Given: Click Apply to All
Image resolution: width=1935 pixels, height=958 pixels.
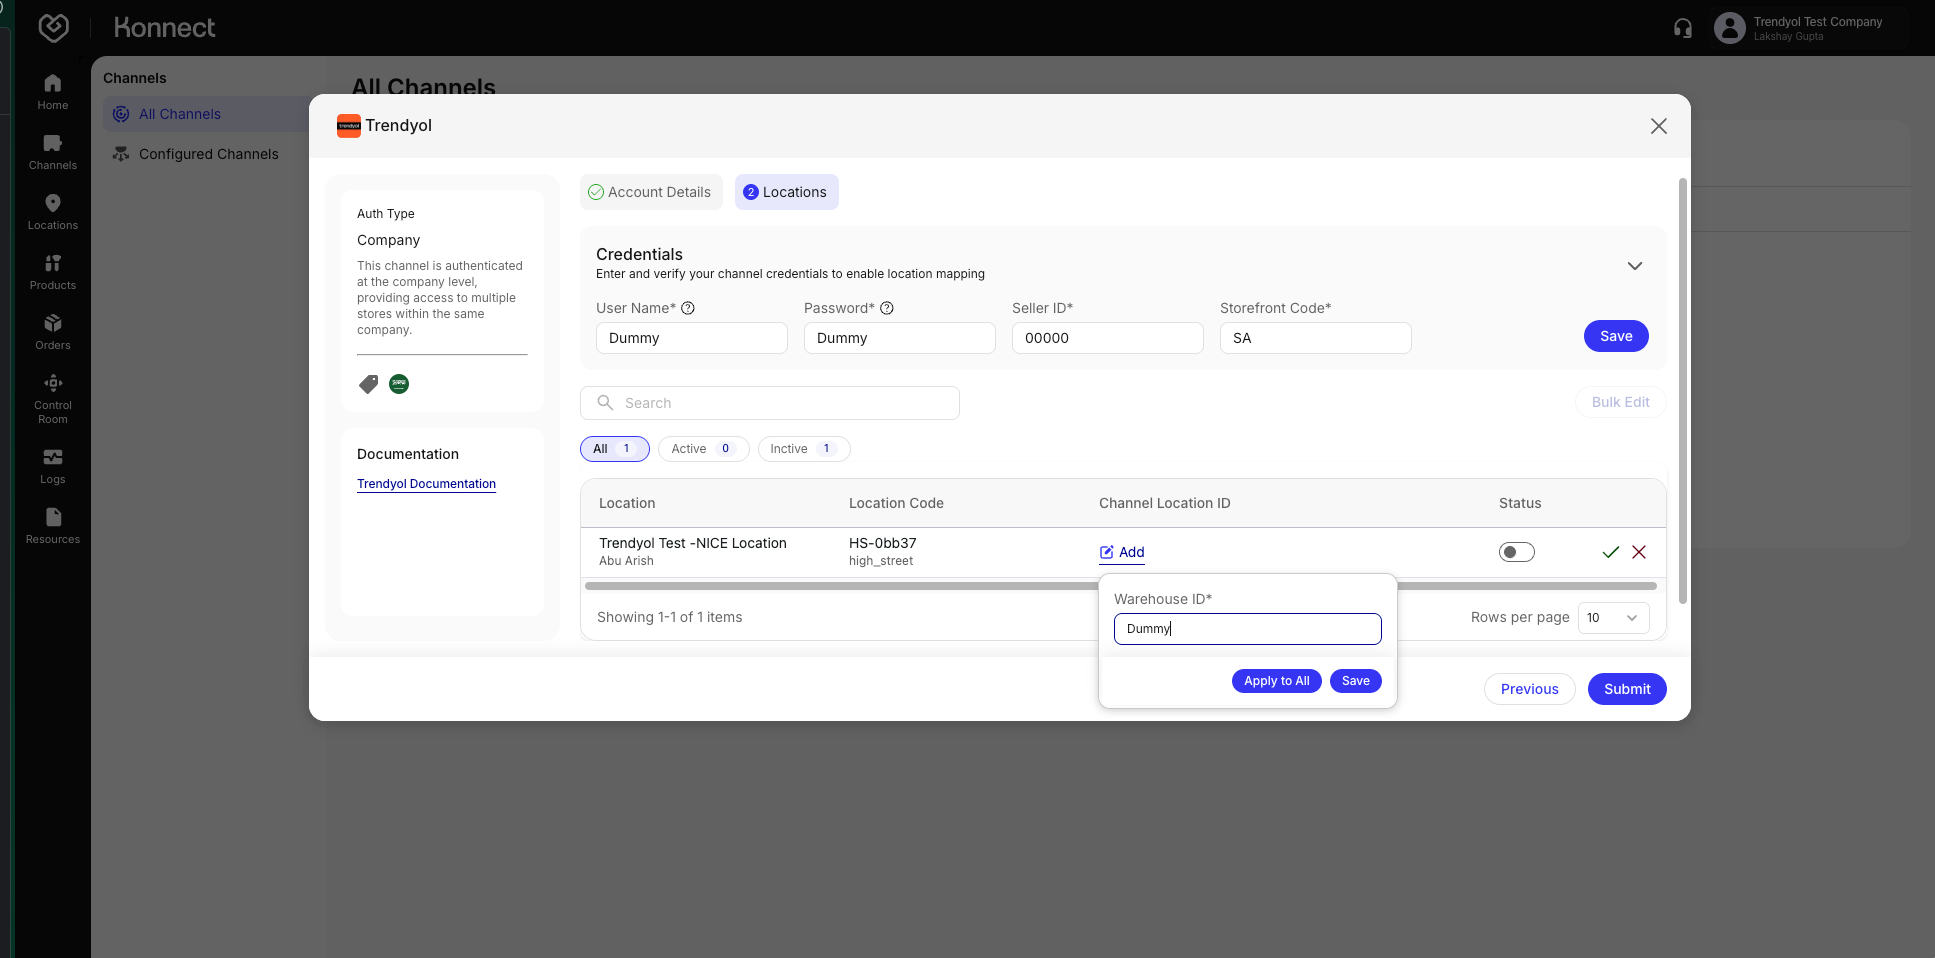Looking at the screenshot, I should click(1277, 681).
